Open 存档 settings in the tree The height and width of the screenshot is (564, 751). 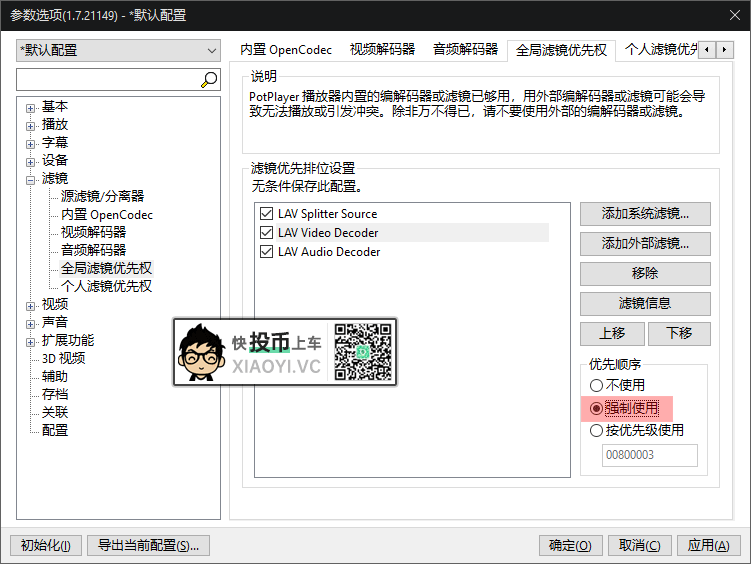(x=55, y=395)
